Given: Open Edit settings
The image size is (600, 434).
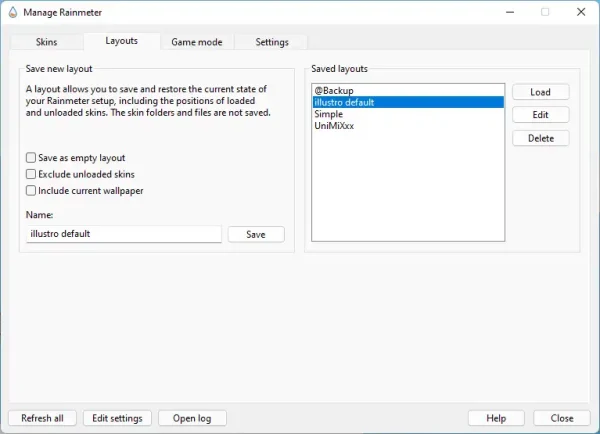Looking at the screenshot, I should click(x=117, y=418).
